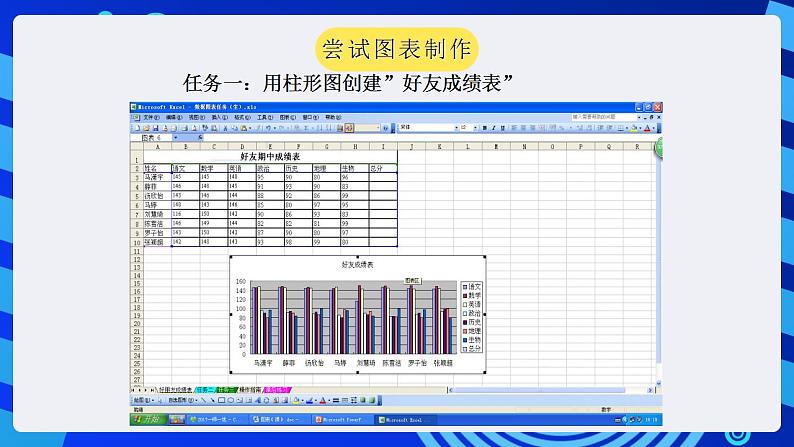Switch to the 好朋友成绩表 sheet tab
The image size is (794, 447).
(x=175, y=390)
